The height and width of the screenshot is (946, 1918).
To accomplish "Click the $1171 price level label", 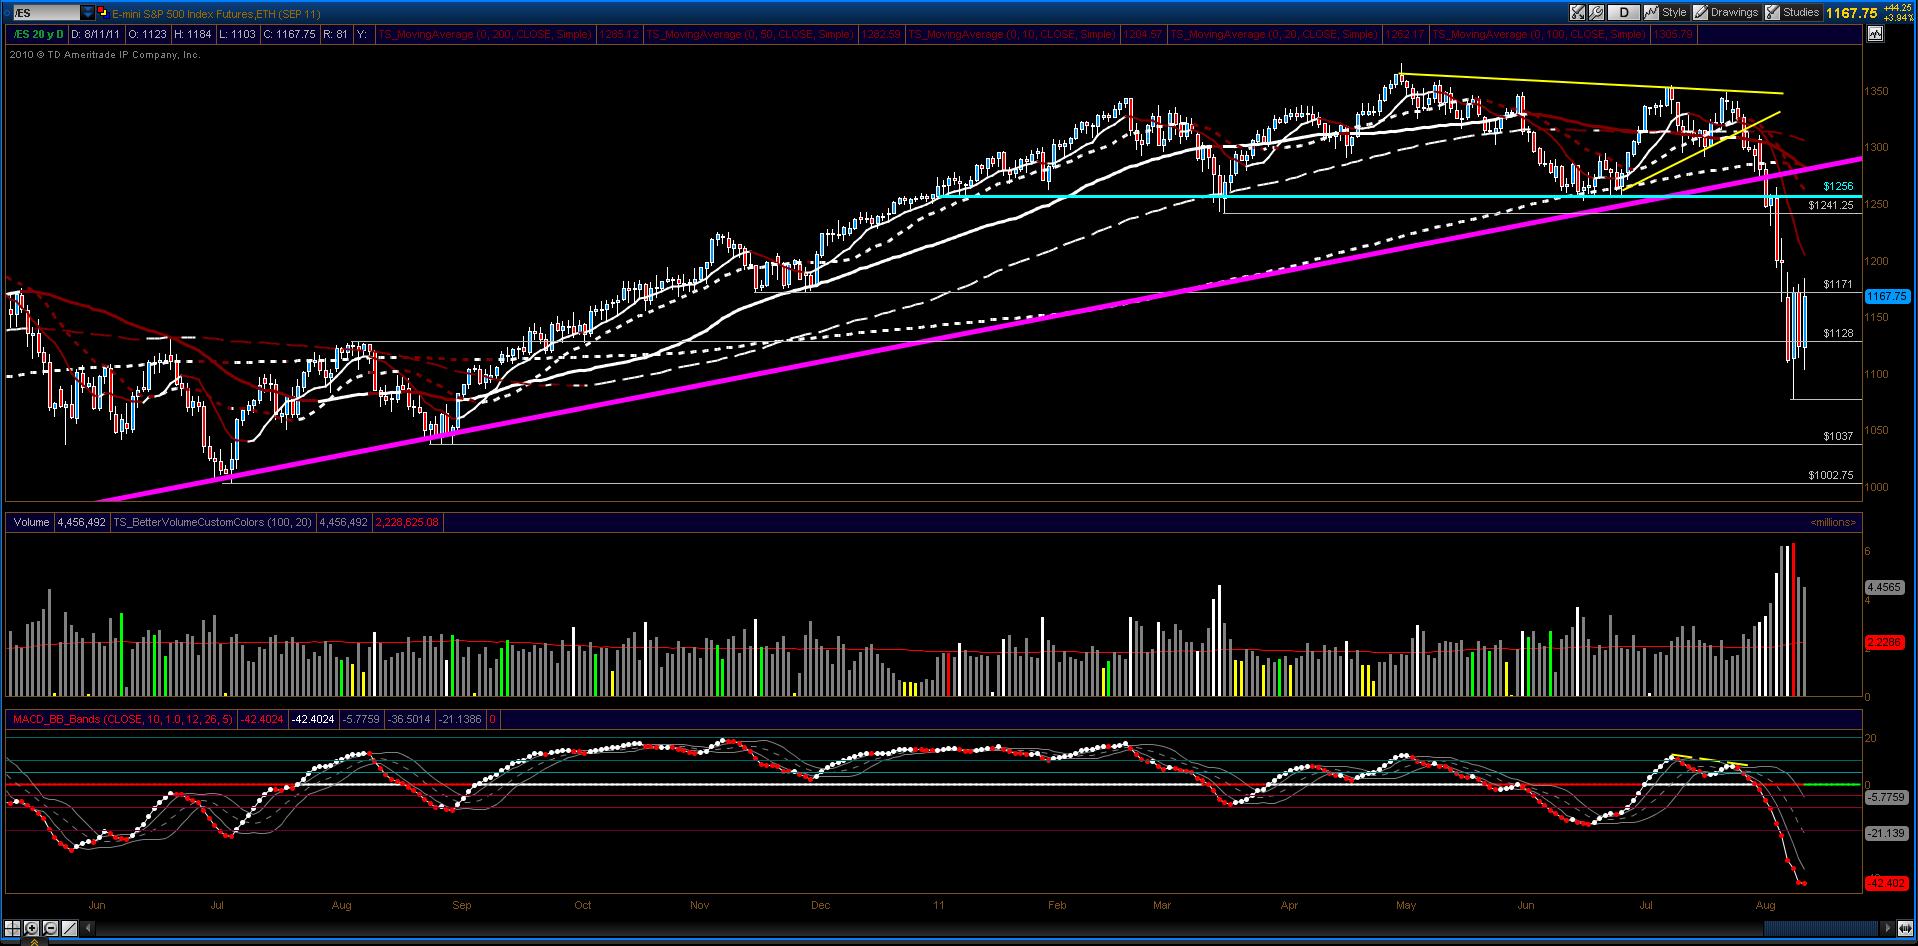I will coord(1838,284).
